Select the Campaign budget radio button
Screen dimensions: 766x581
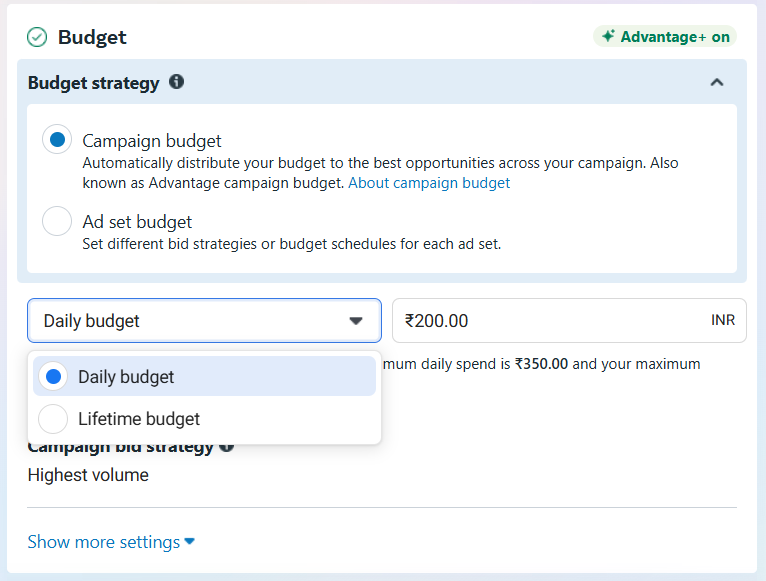pyautogui.click(x=57, y=140)
